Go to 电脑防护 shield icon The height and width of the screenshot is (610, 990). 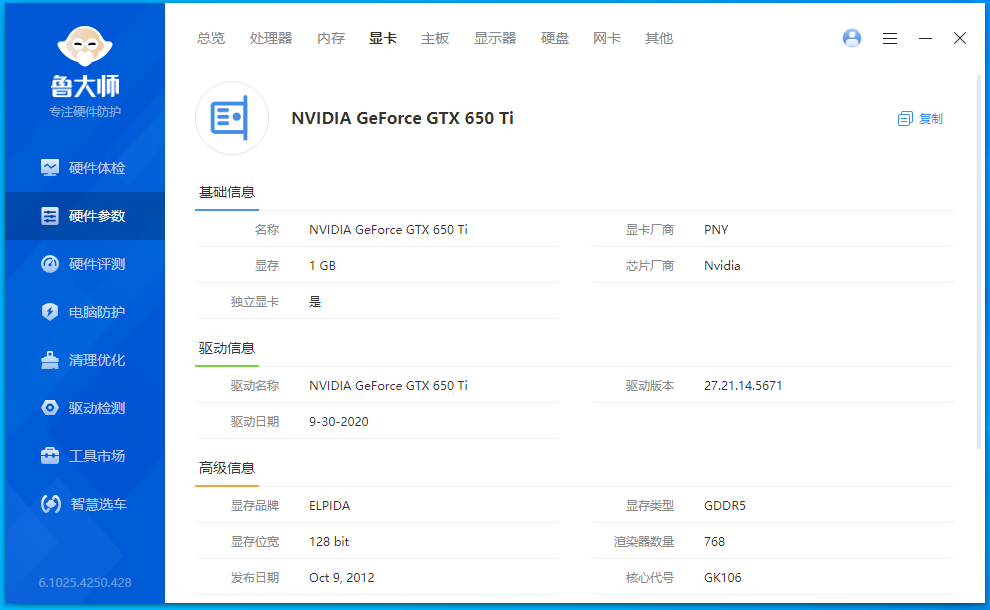[x=50, y=312]
